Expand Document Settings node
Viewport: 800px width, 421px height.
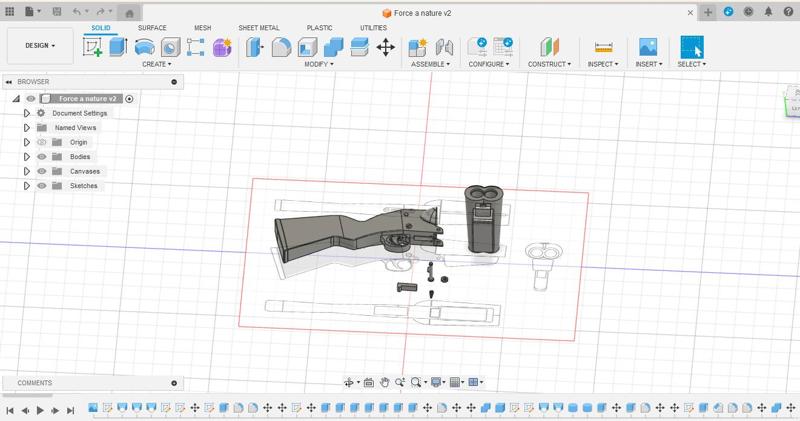(x=27, y=113)
